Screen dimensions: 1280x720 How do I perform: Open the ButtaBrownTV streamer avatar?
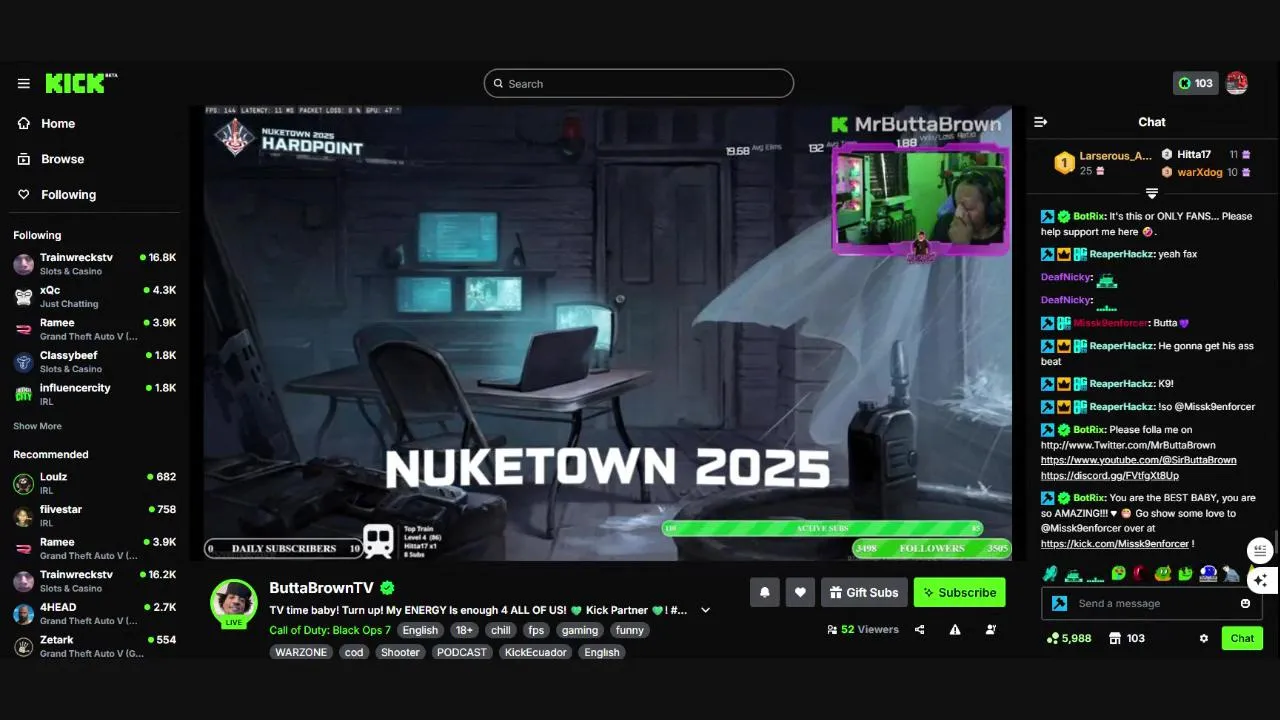(x=234, y=603)
